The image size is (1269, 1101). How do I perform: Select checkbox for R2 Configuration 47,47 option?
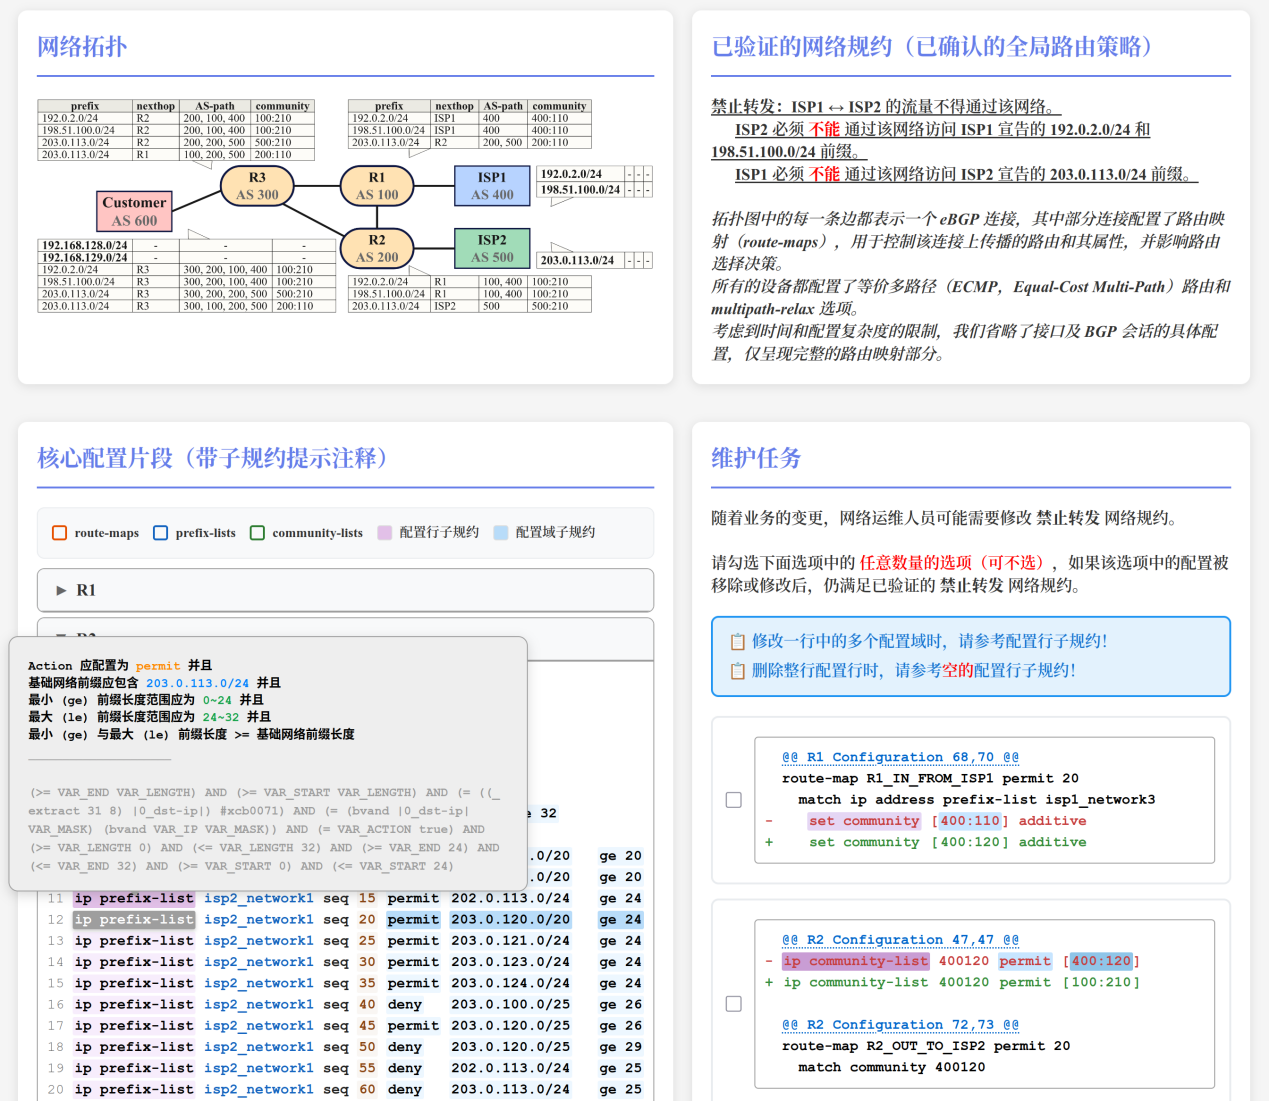[x=733, y=1003]
